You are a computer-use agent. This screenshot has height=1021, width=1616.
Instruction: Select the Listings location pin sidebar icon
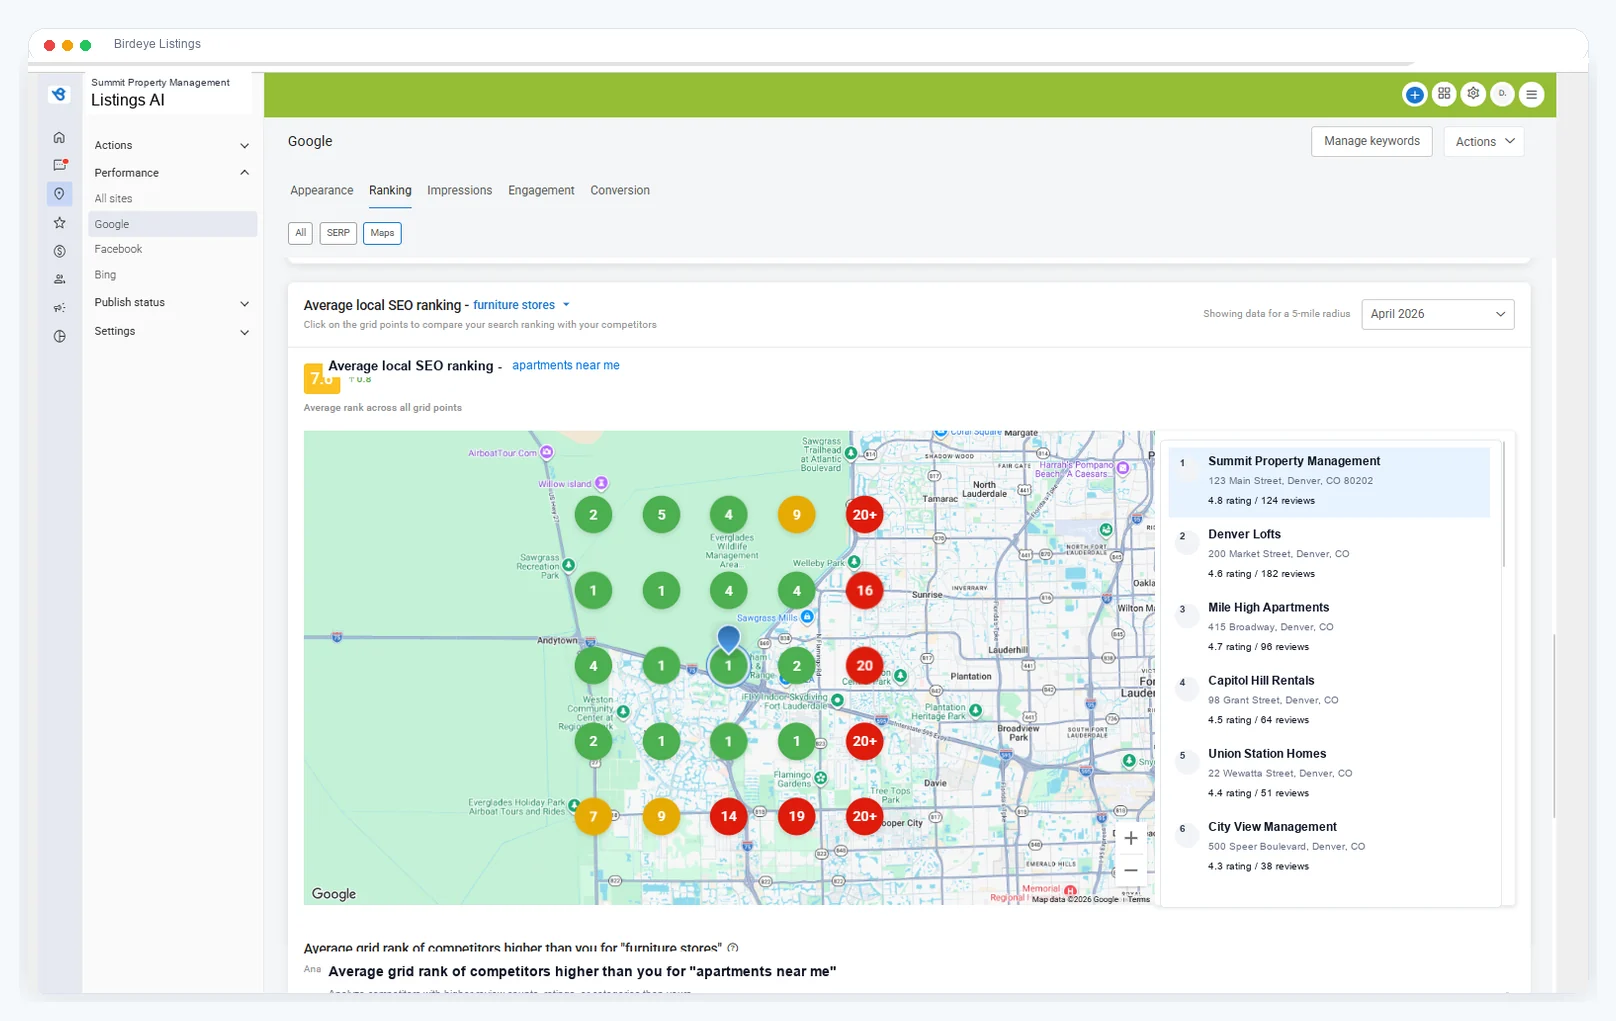point(59,193)
